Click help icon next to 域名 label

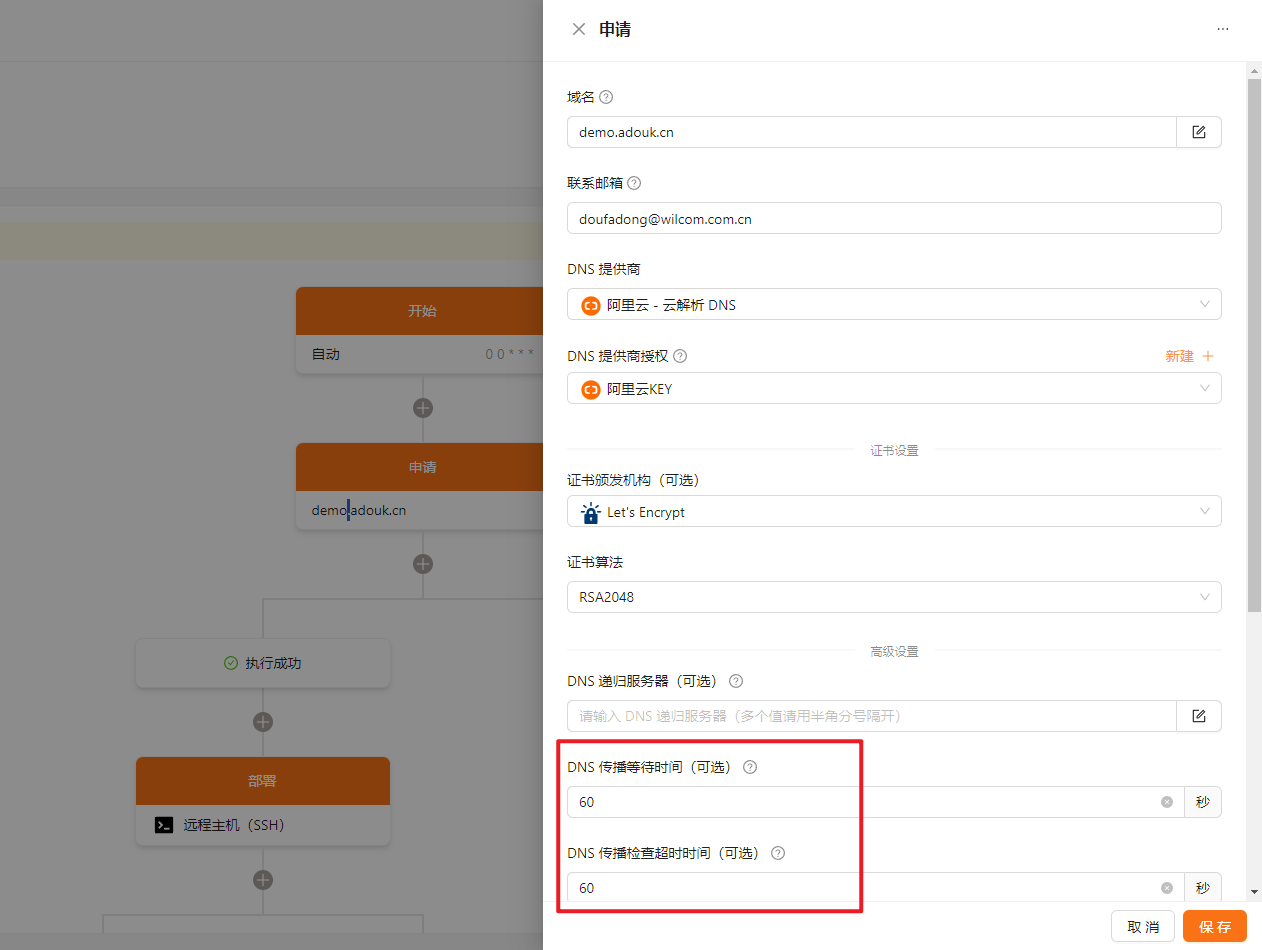tap(605, 97)
